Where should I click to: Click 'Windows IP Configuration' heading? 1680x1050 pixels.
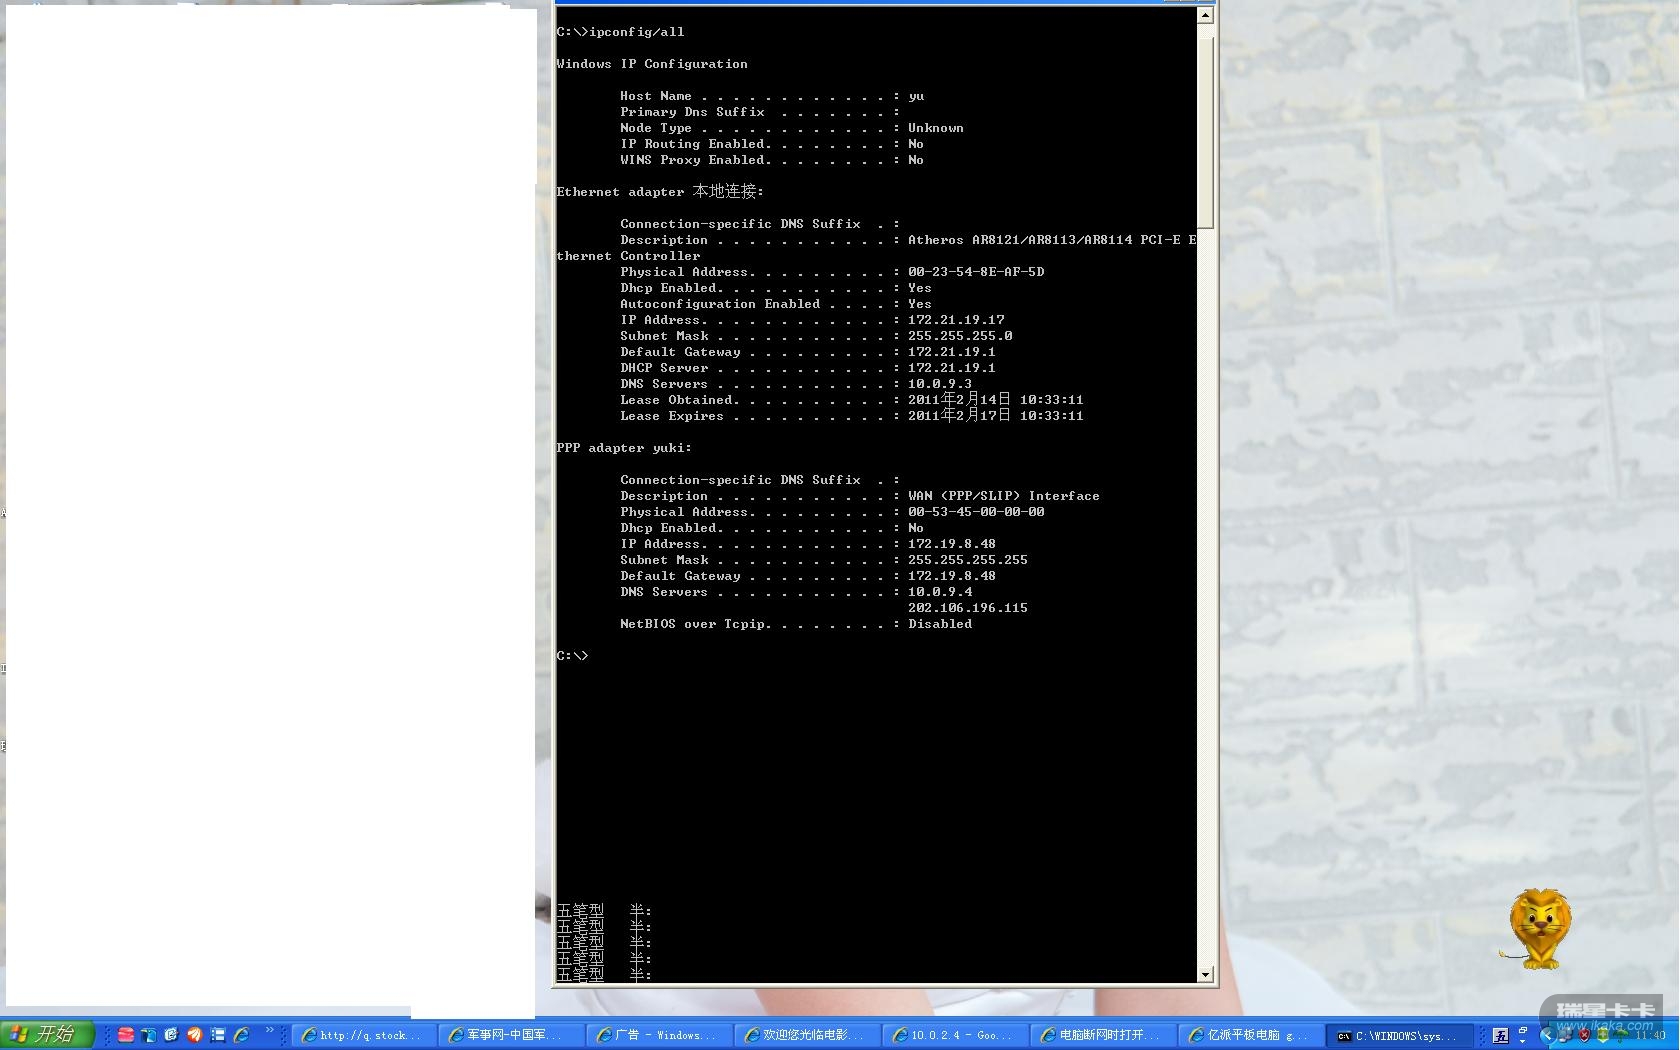point(652,64)
